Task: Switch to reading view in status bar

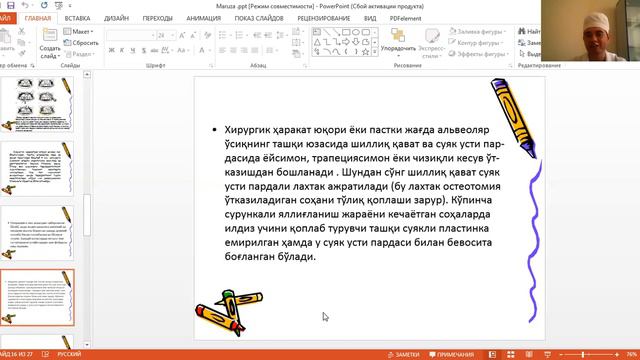Action: pos(529,355)
